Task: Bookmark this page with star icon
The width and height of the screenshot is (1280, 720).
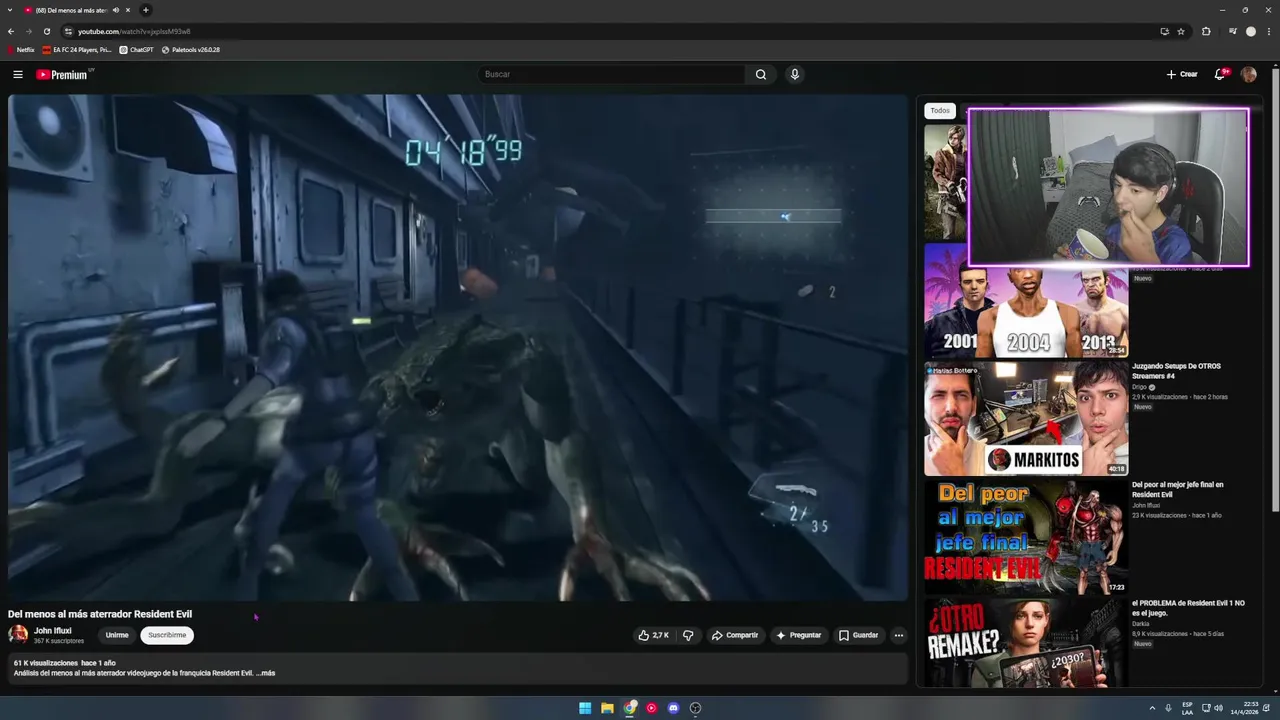Action: pos(1181,31)
